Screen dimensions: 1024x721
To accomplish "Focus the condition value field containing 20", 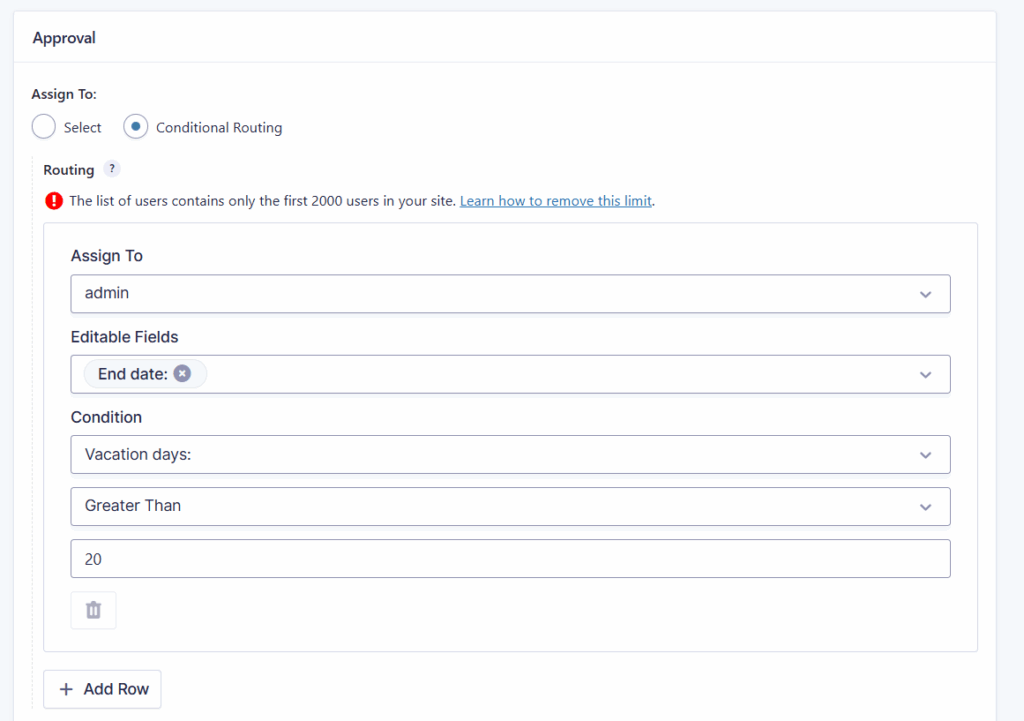I will tap(510, 559).
